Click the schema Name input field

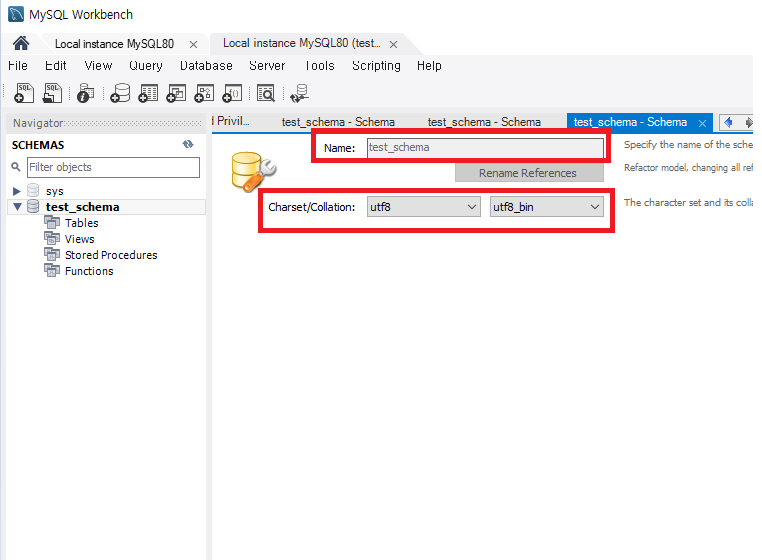tap(485, 147)
